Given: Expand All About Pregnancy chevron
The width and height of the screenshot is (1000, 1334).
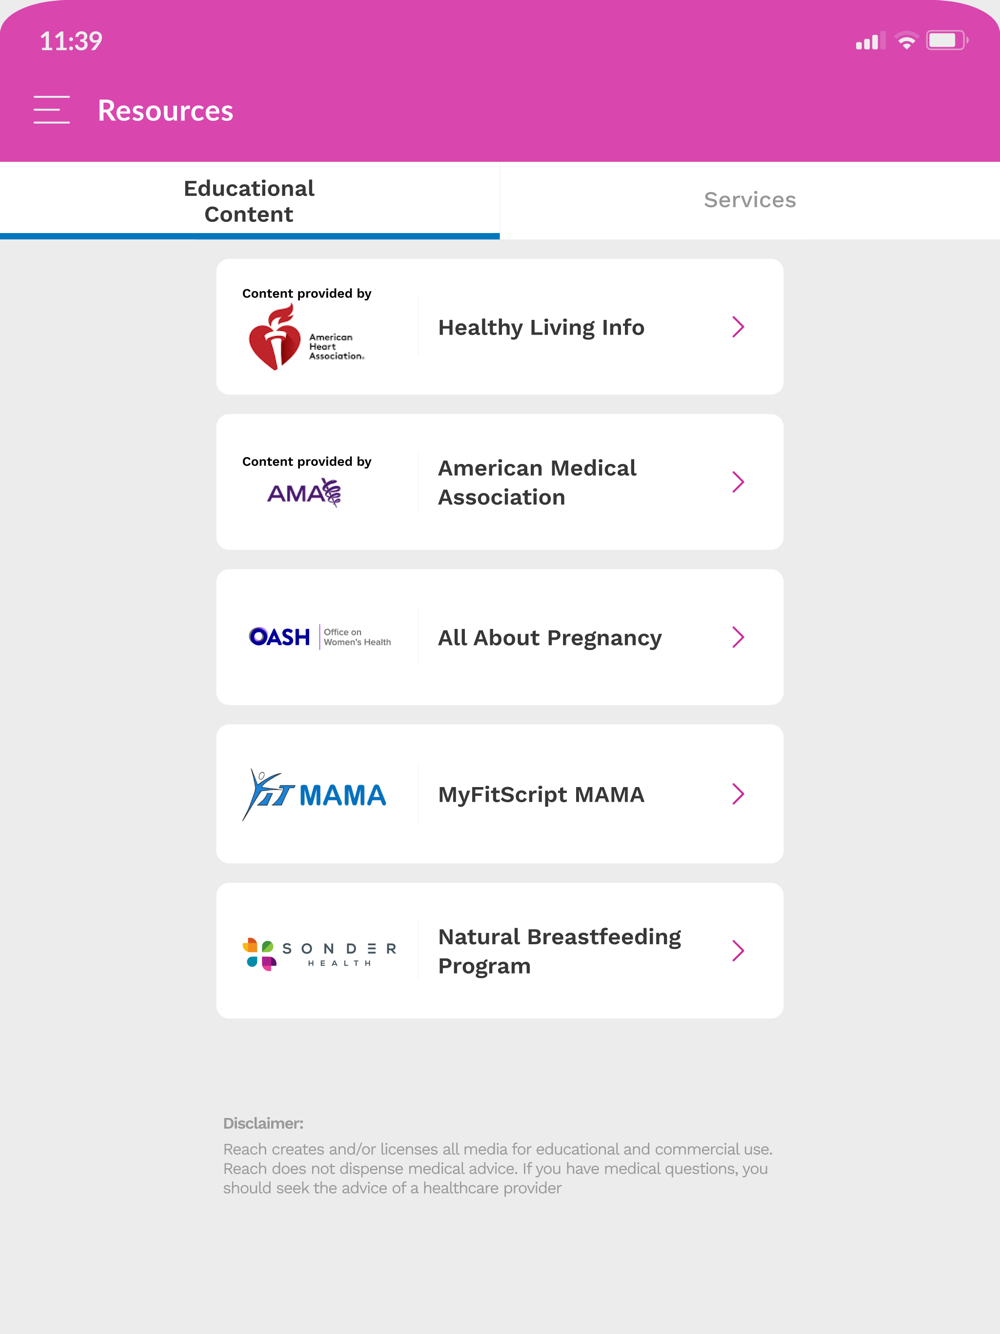Looking at the screenshot, I should (738, 637).
